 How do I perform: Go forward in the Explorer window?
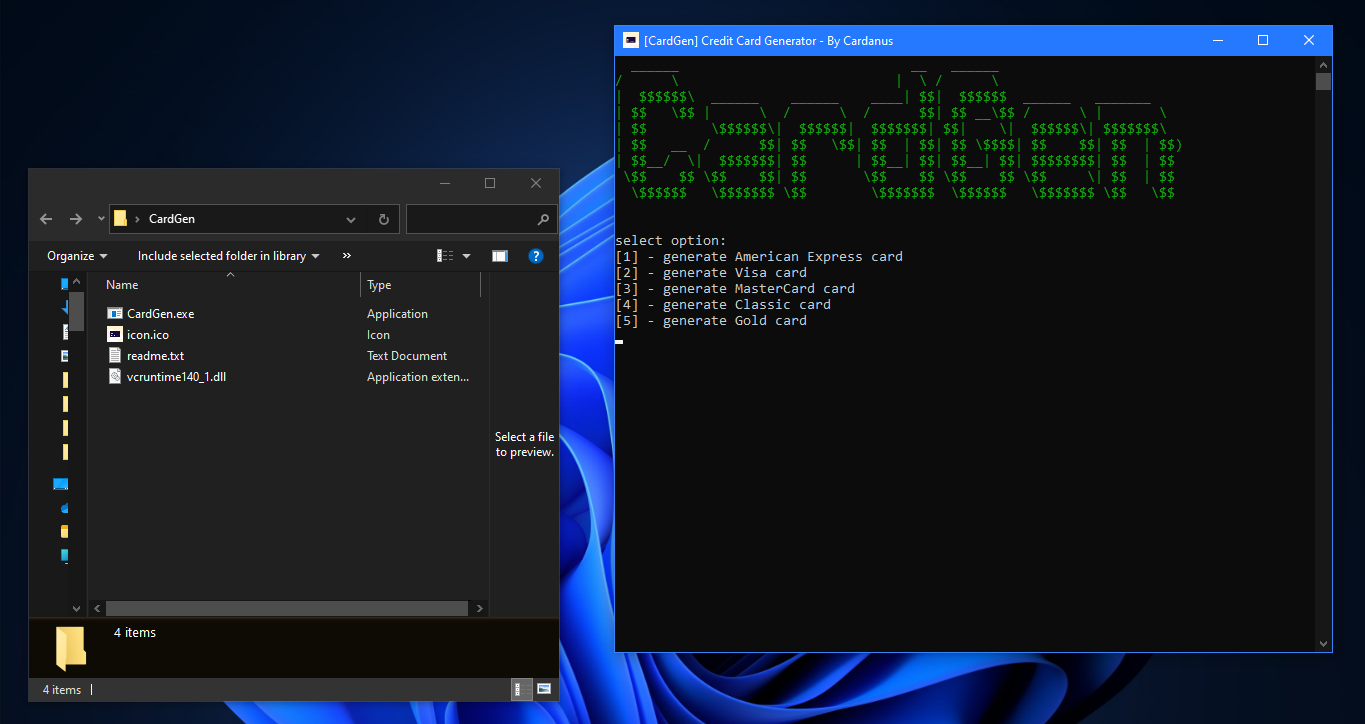click(x=76, y=219)
